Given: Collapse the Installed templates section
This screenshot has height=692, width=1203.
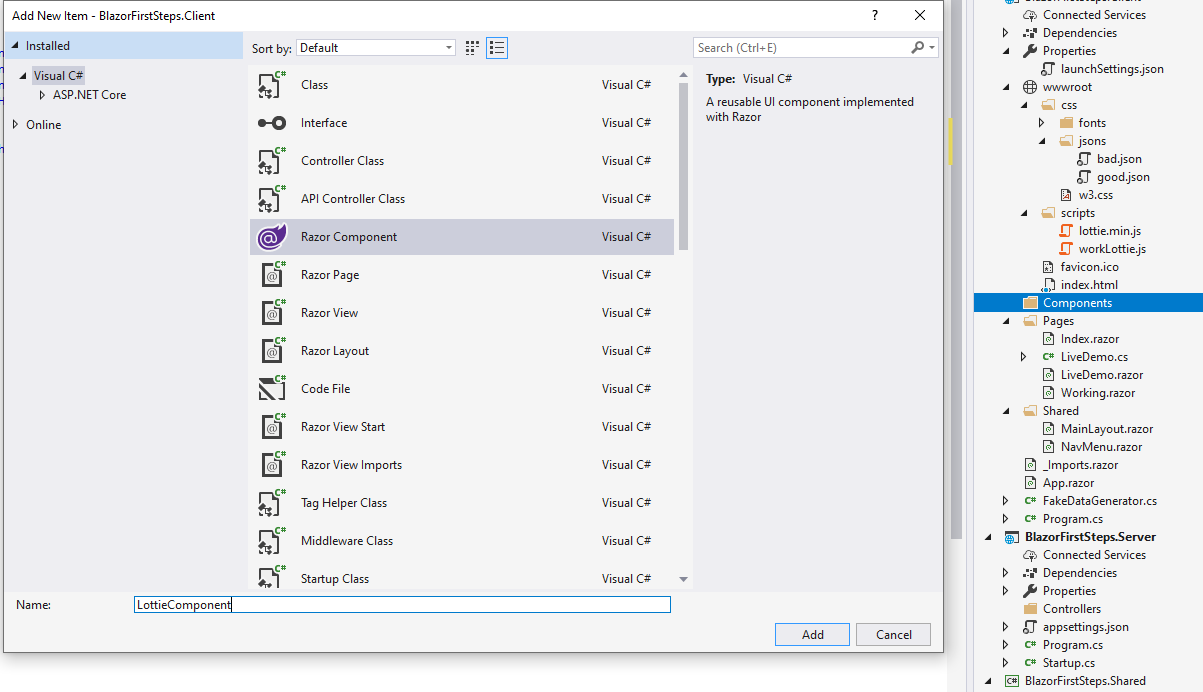Looking at the screenshot, I should 15,46.
